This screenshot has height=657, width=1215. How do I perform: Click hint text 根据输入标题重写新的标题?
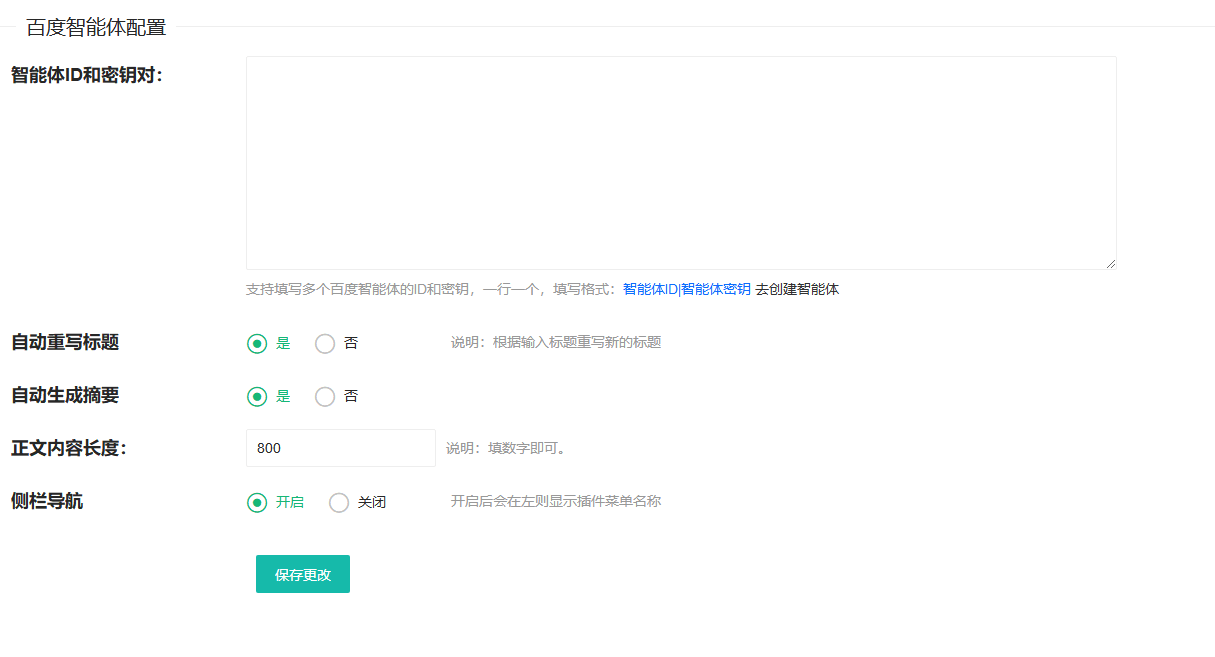click(555, 342)
